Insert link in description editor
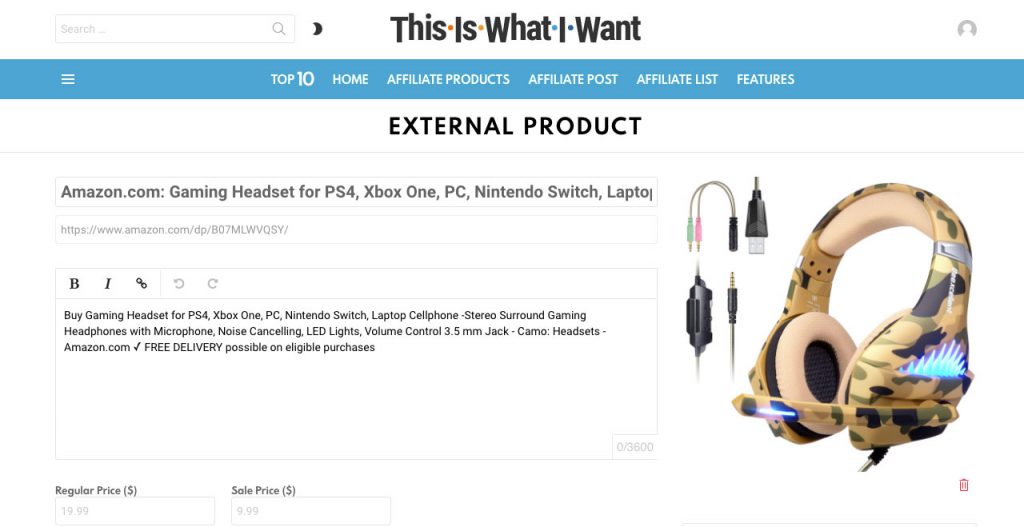The height and width of the screenshot is (527, 1024). (x=141, y=284)
